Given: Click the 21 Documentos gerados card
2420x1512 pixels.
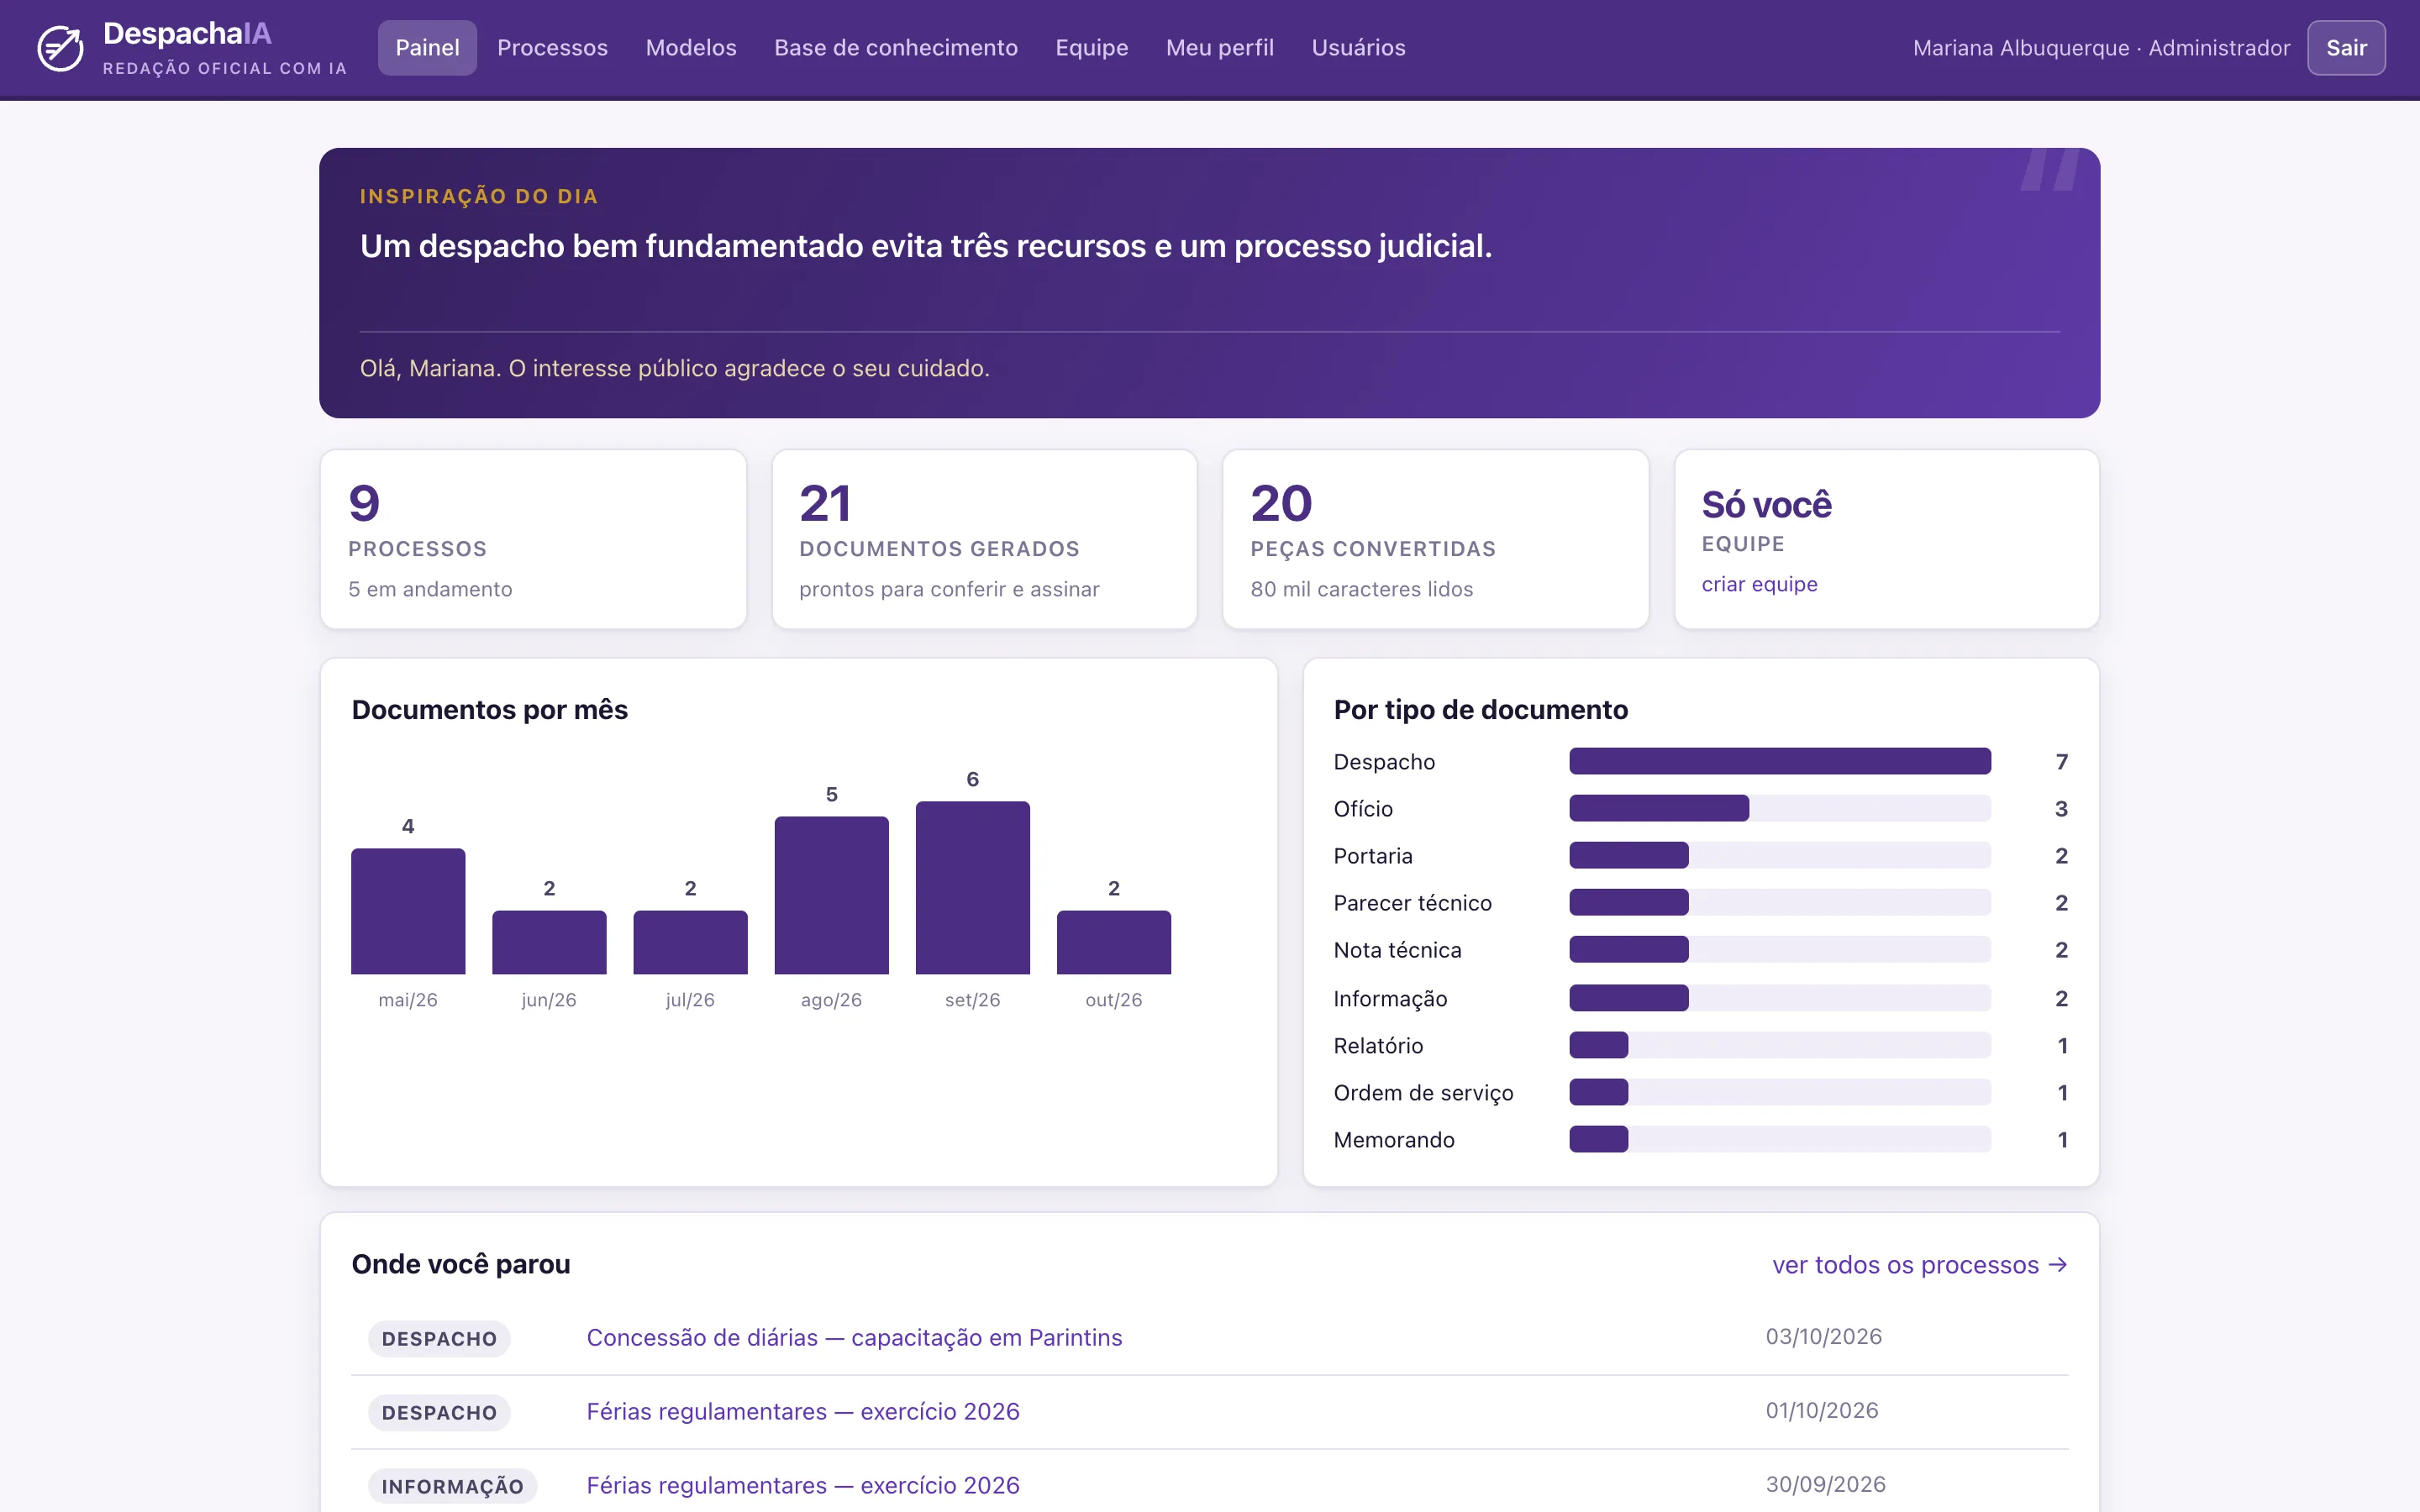Looking at the screenshot, I should pyautogui.click(x=984, y=540).
